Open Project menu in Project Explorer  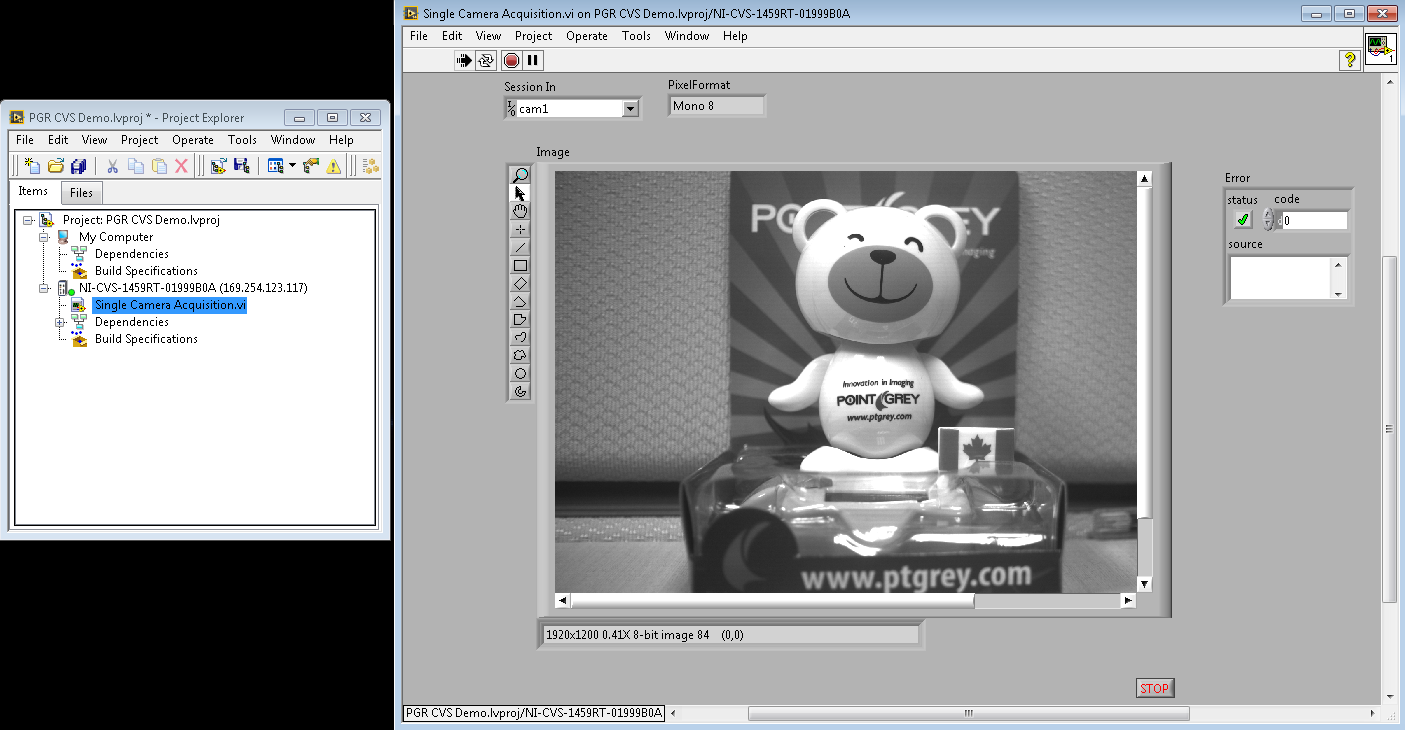[140, 140]
